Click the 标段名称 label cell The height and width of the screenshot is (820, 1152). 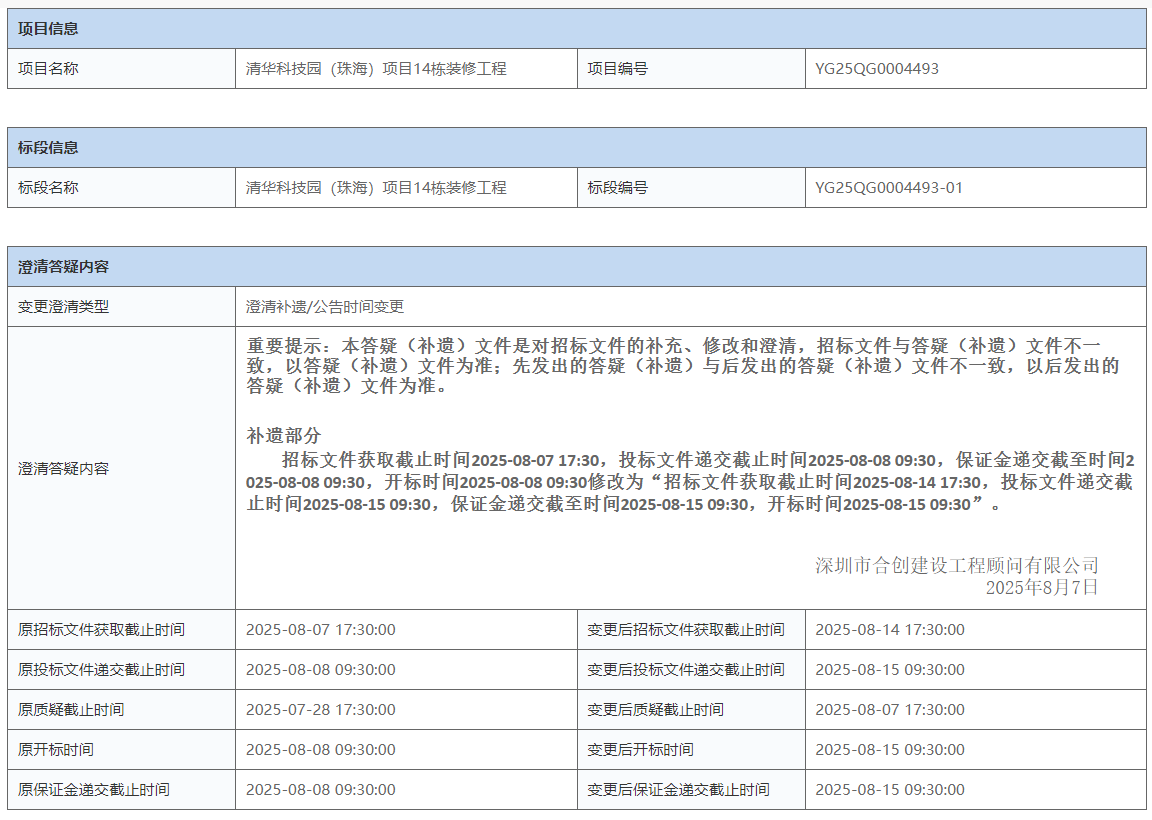pos(121,187)
